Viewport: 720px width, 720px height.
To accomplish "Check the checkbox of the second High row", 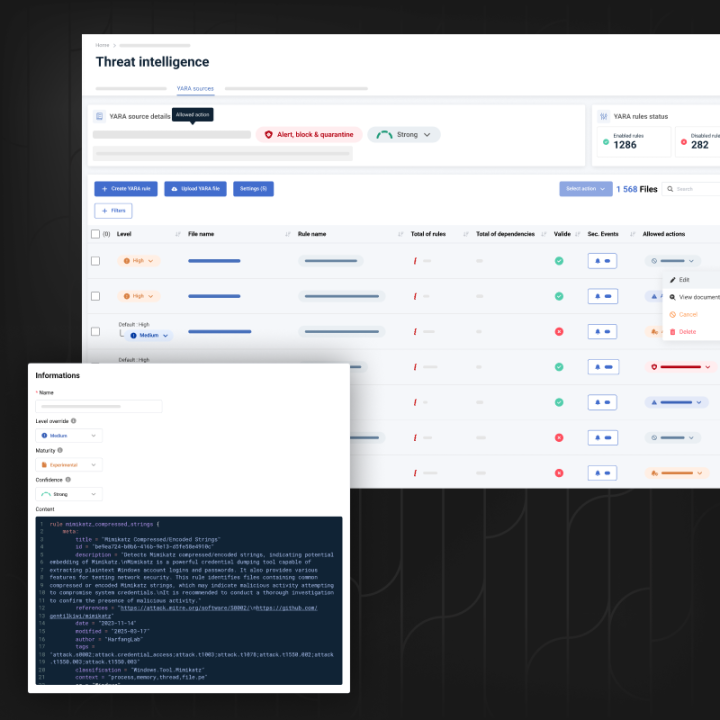I will (x=96, y=296).
